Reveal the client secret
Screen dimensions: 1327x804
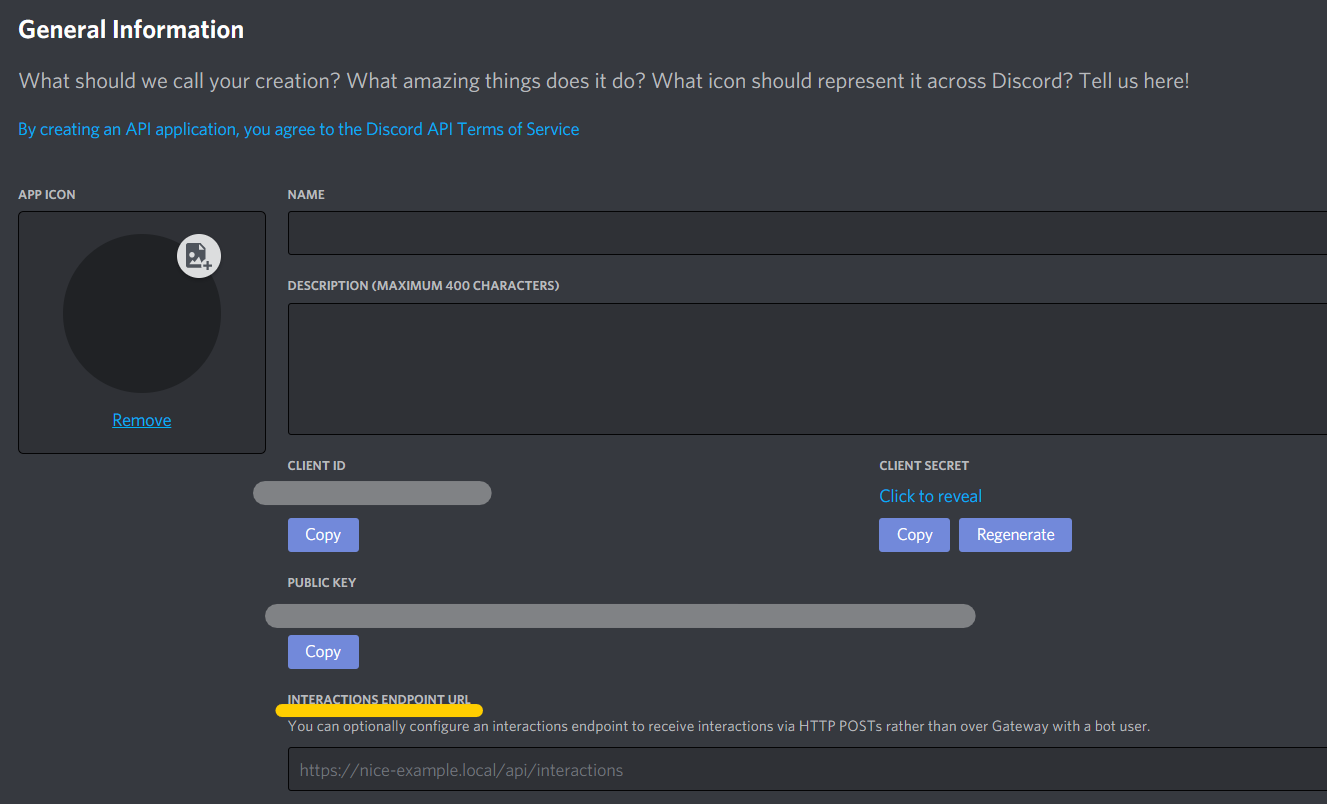[930, 496]
